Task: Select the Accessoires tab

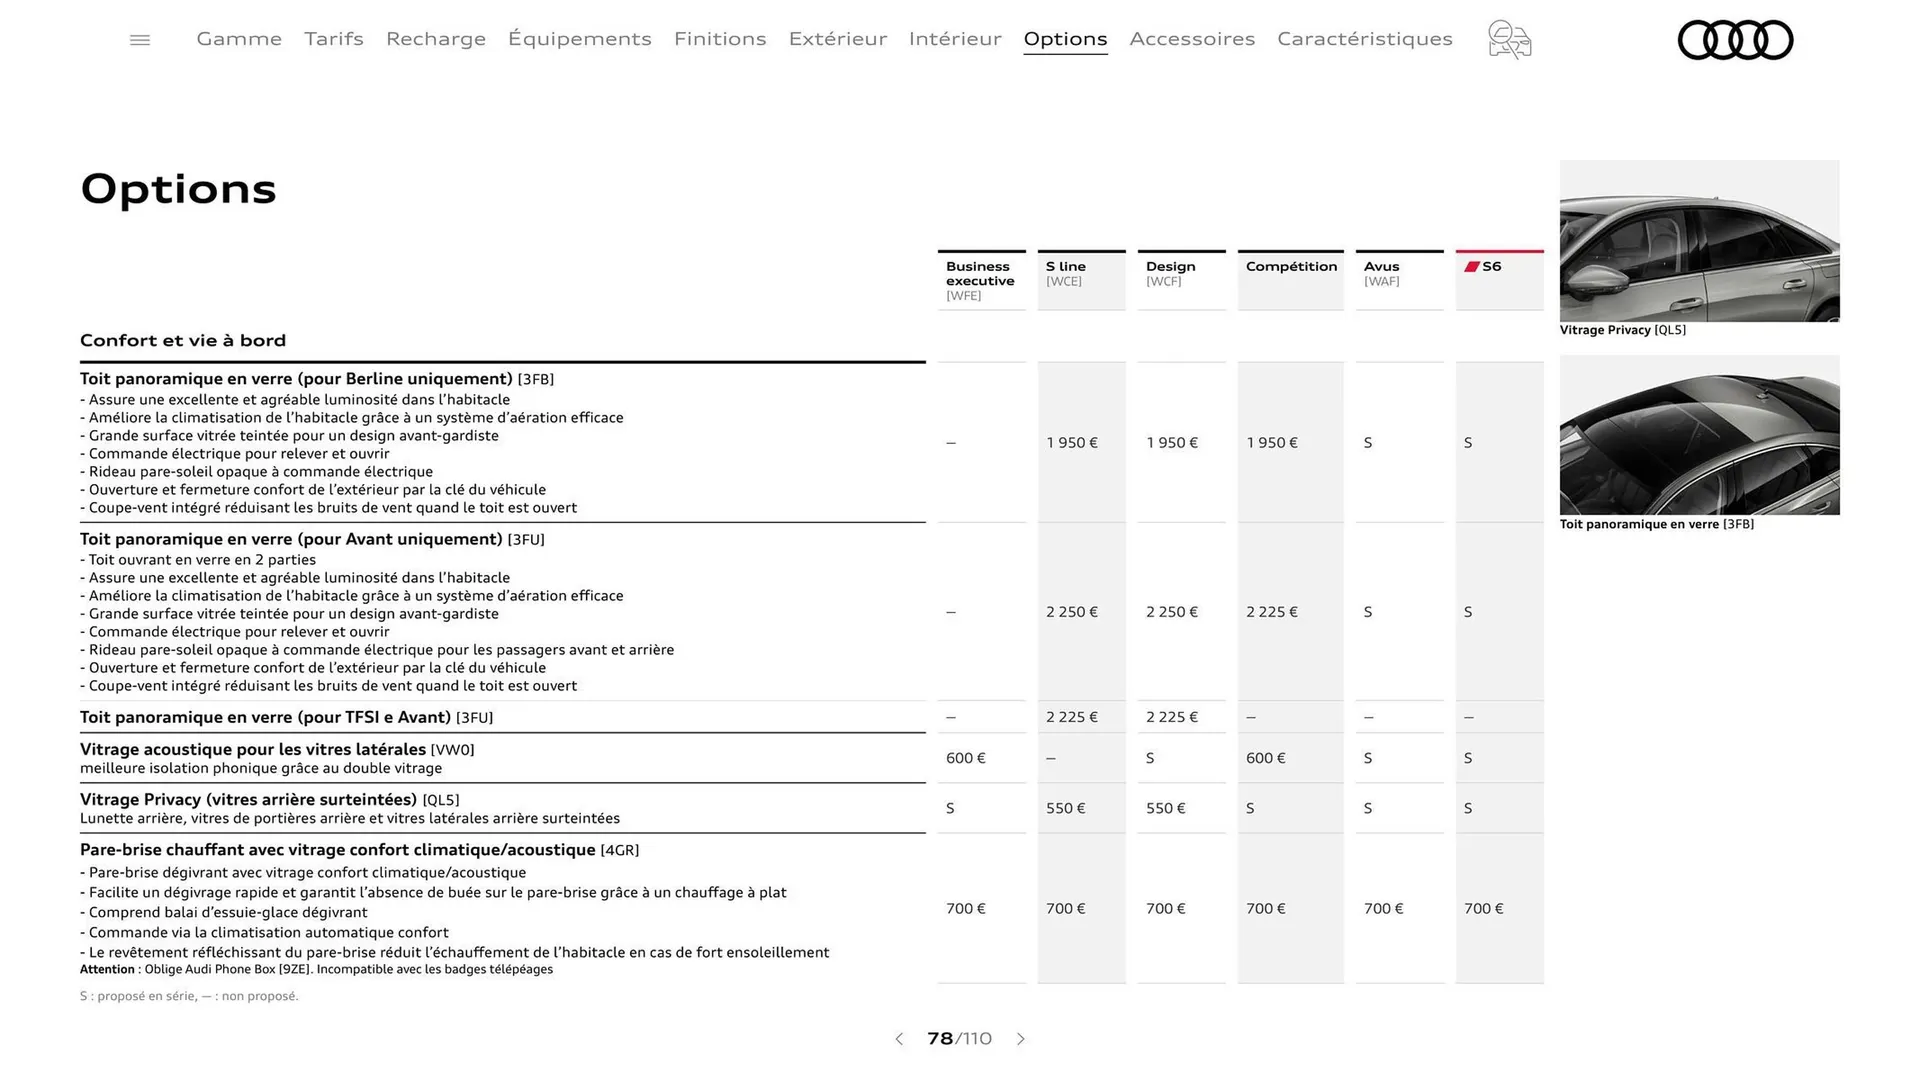Action: pyautogui.click(x=1192, y=39)
